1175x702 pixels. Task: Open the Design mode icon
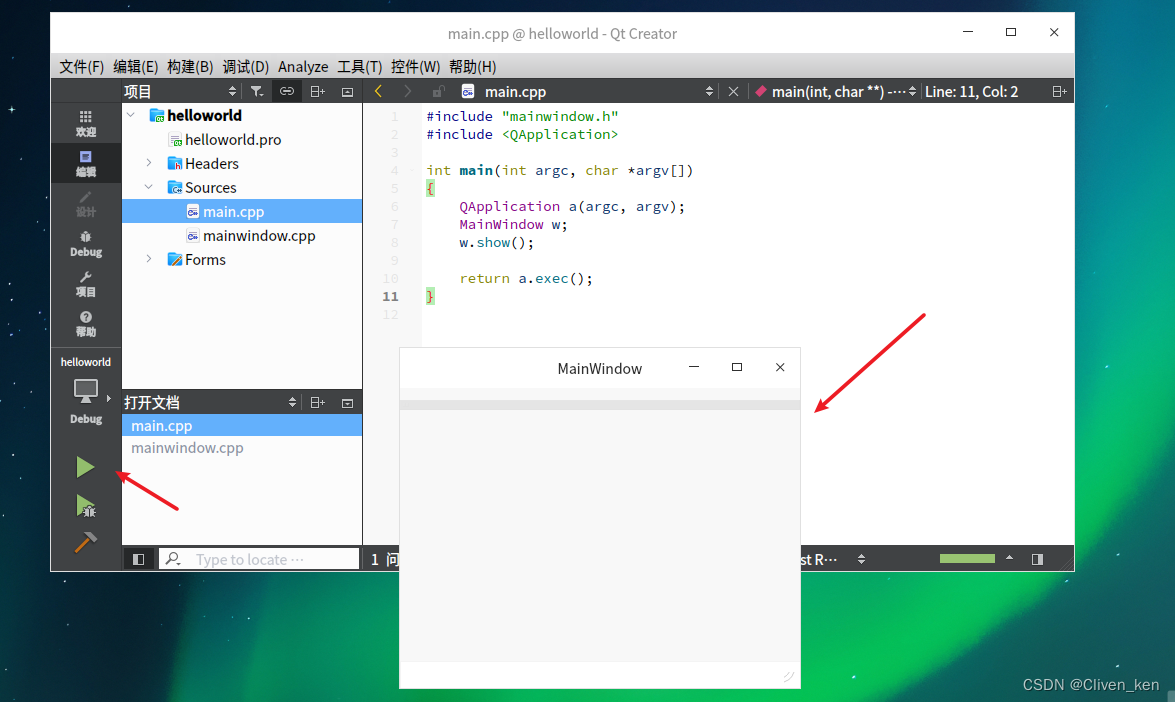85,203
